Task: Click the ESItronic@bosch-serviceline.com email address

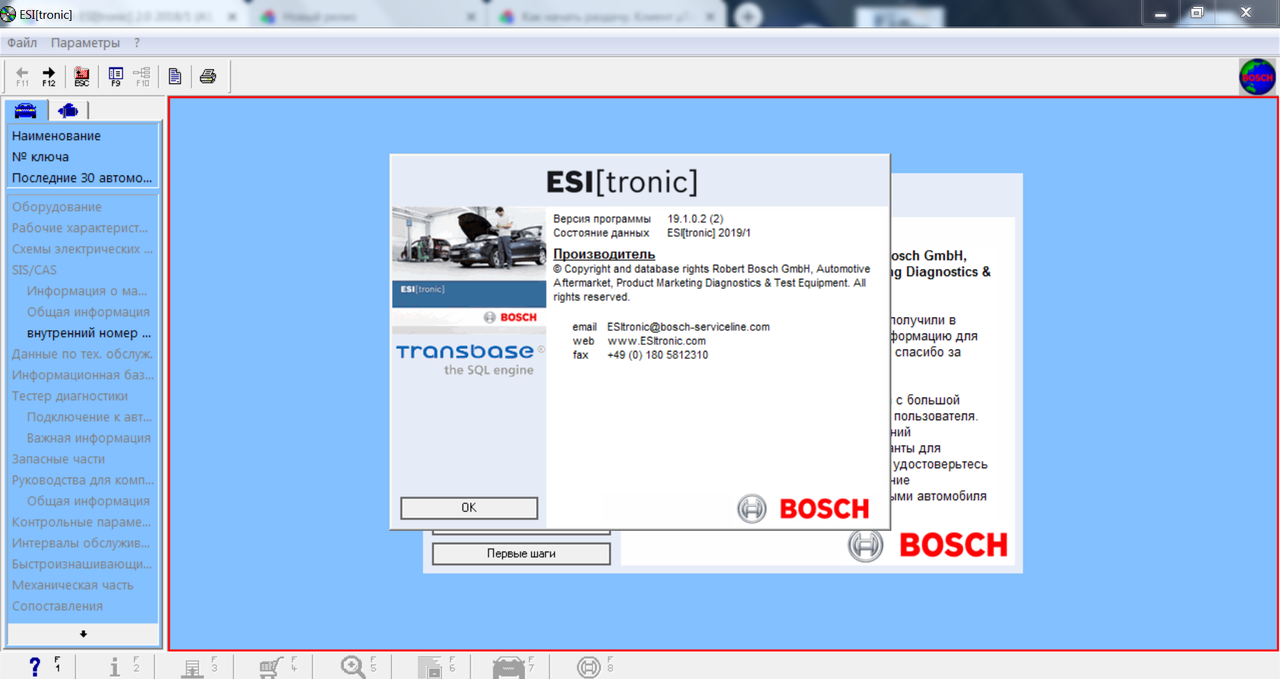Action: 688,327
